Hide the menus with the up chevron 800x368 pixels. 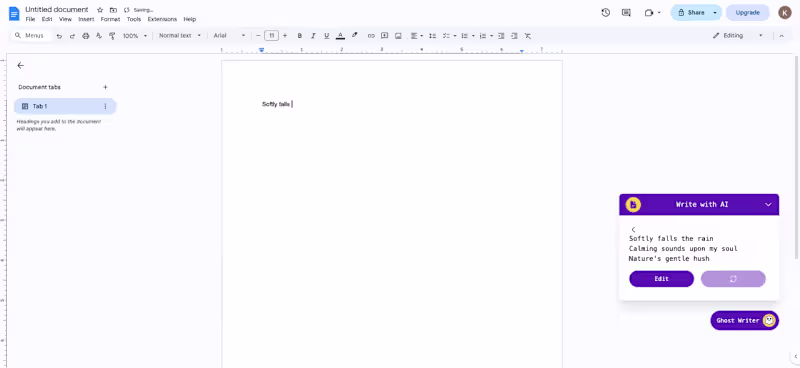coord(781,36)
